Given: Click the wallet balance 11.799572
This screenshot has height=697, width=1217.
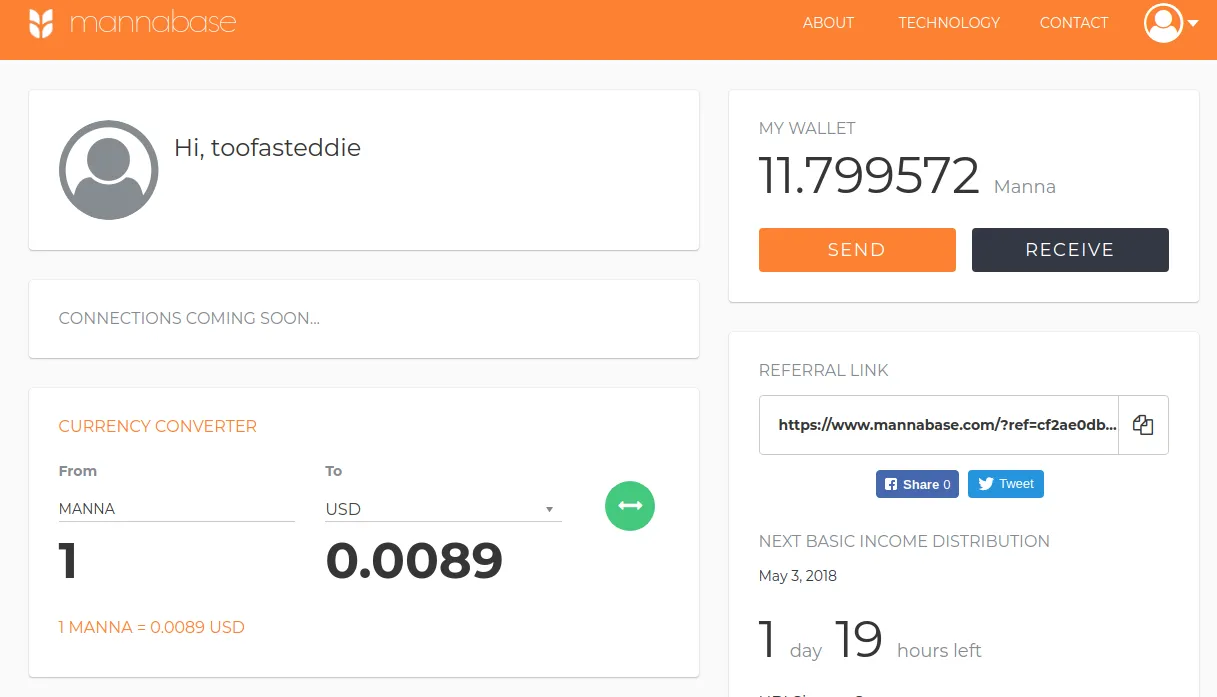Looking at the screenshot, I should tap(869, 176).
